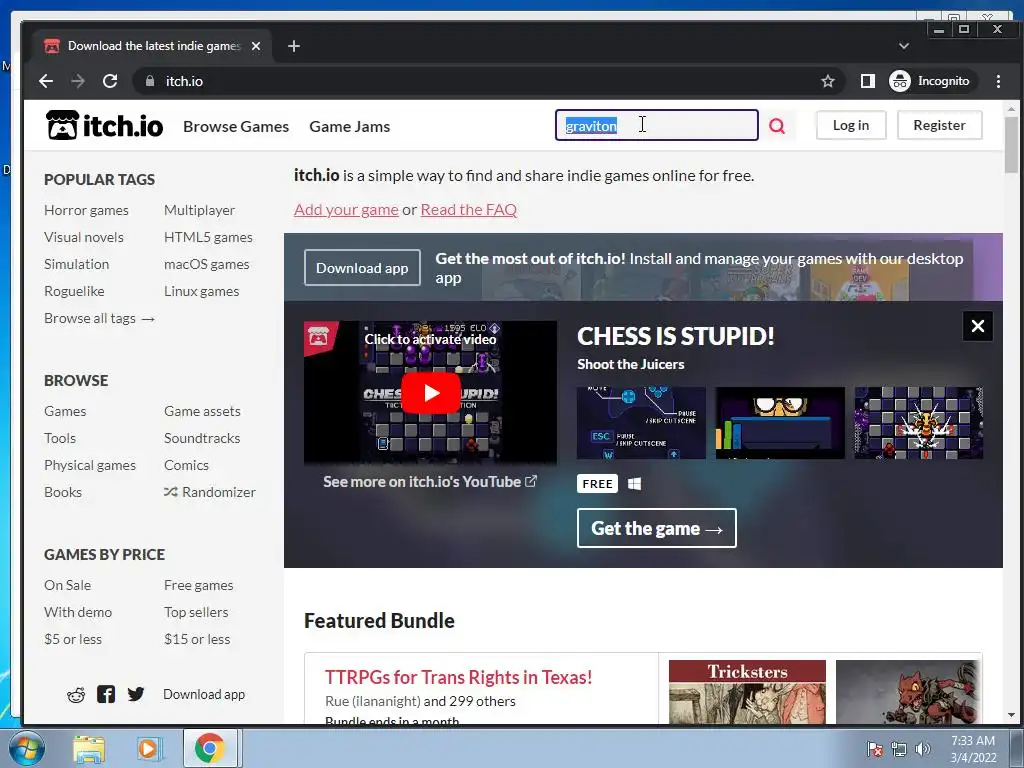Click the search field containing graviton
The height and width of the screenshot is (768, 1024).
(656, 125)
